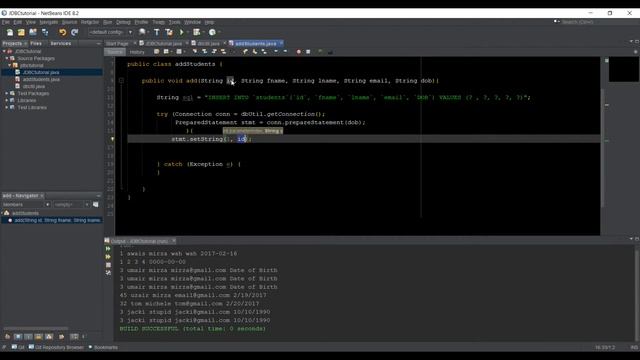Screen dimensions: 640x360
Task: Expand the Test Libraries node
Action: pos(7,107)
